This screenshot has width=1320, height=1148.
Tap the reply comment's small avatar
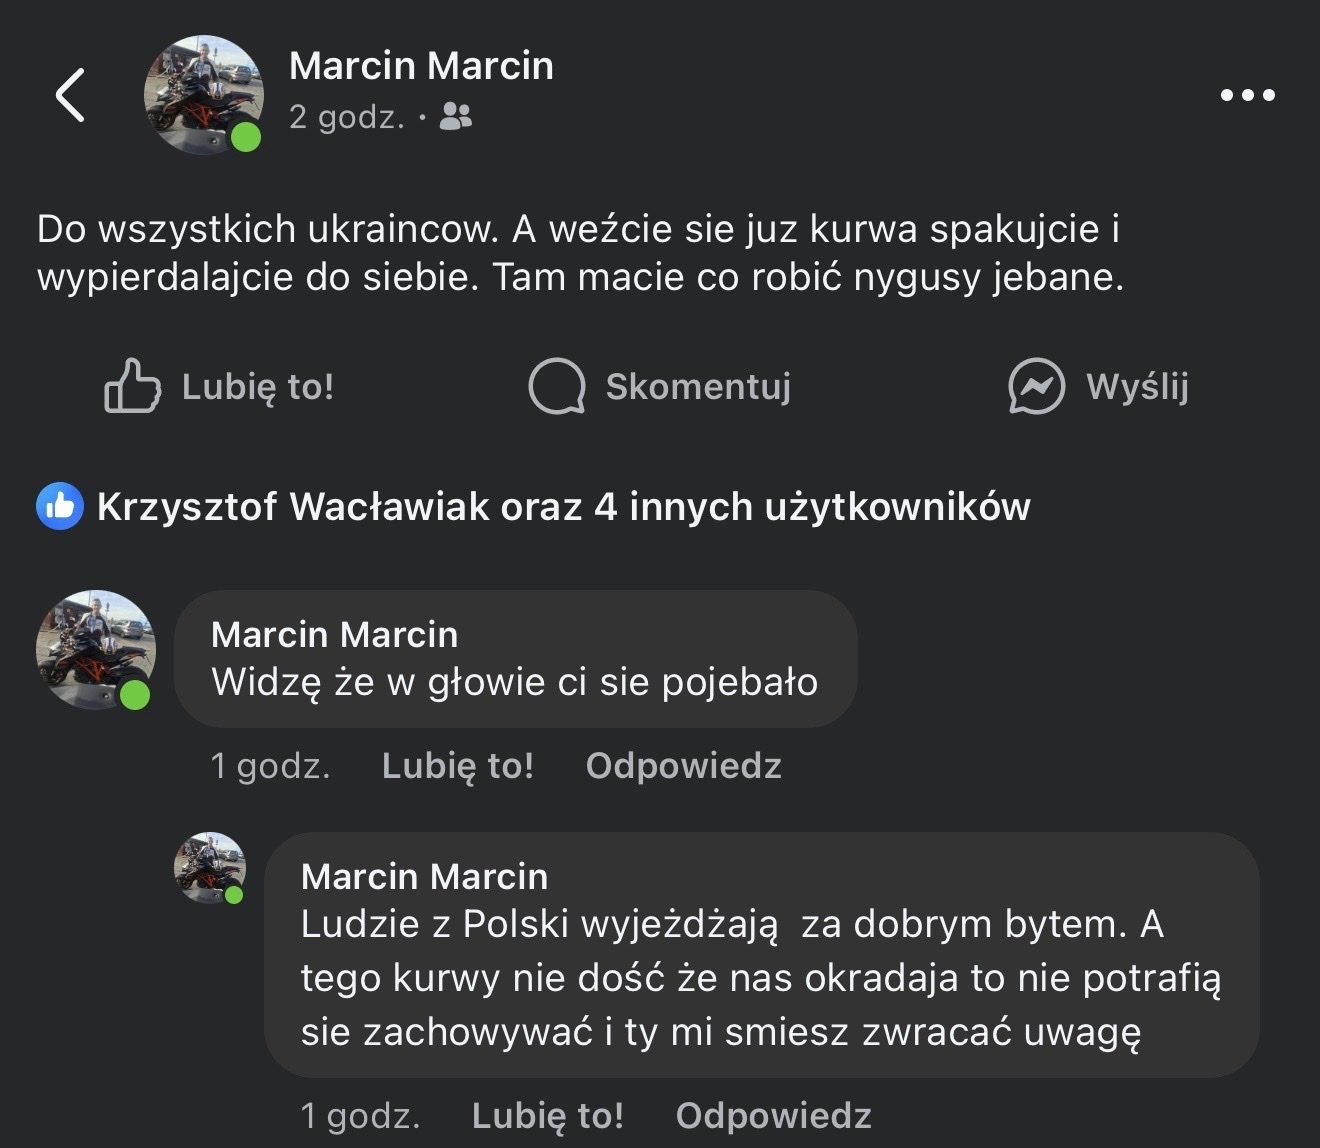click(209, 867)
